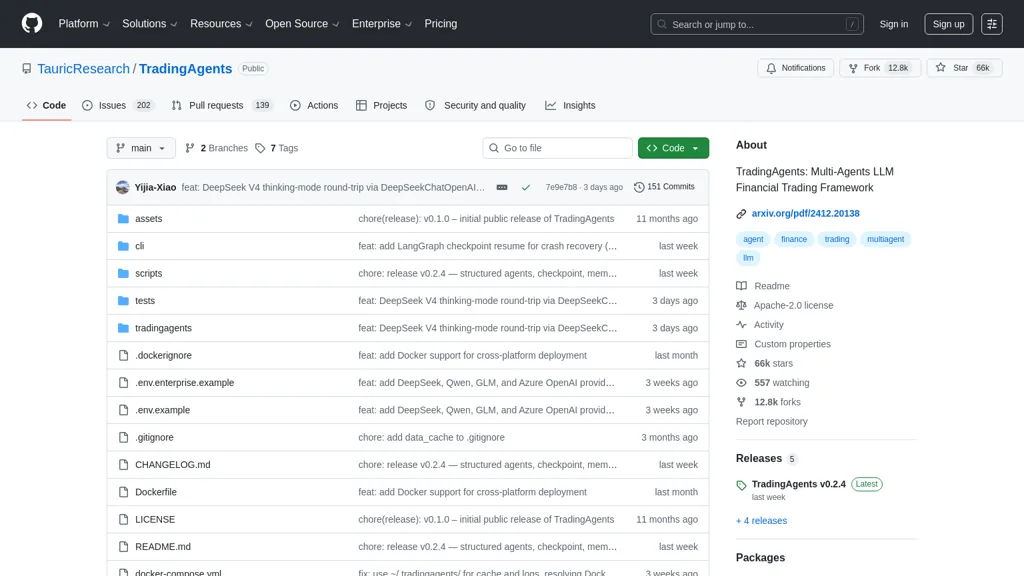Switch to the Actions tab
1024x576 pixels.
point(314,105)
